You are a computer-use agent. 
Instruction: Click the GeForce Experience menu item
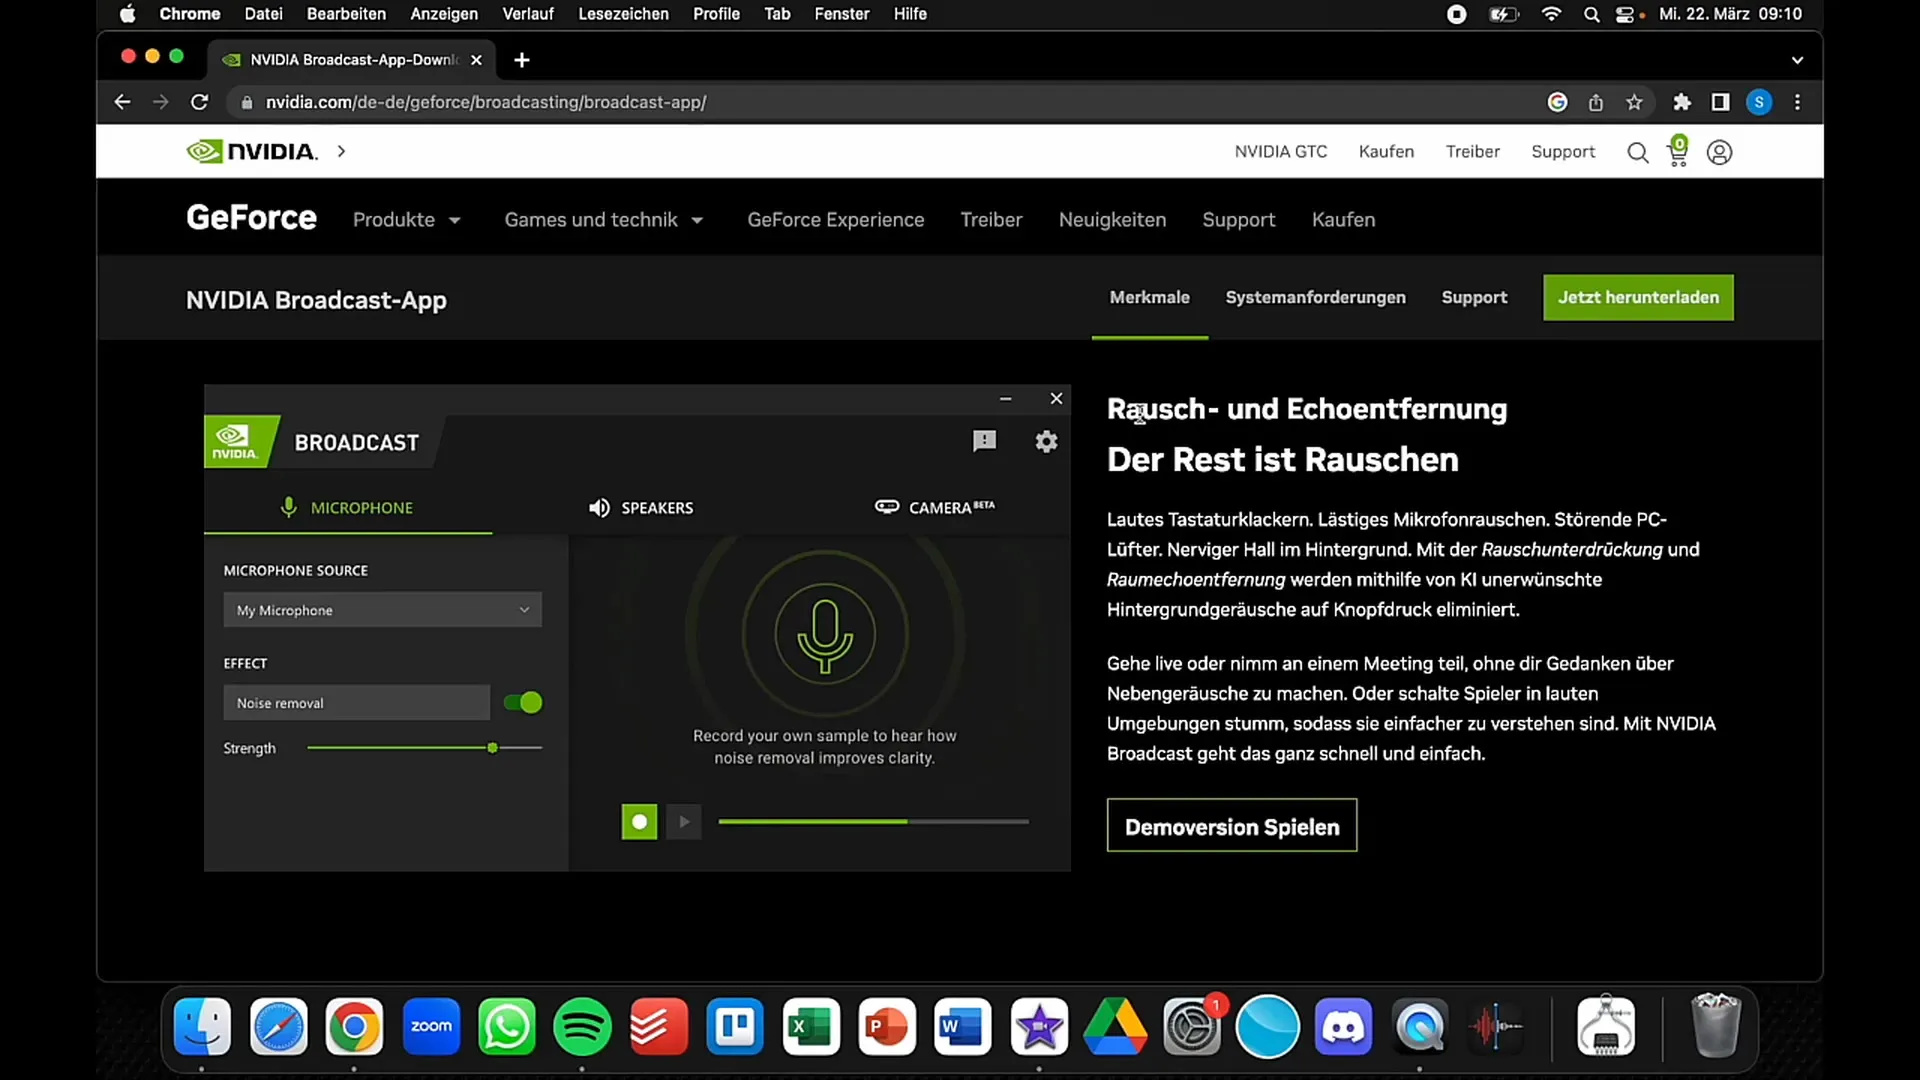point(836,219)
